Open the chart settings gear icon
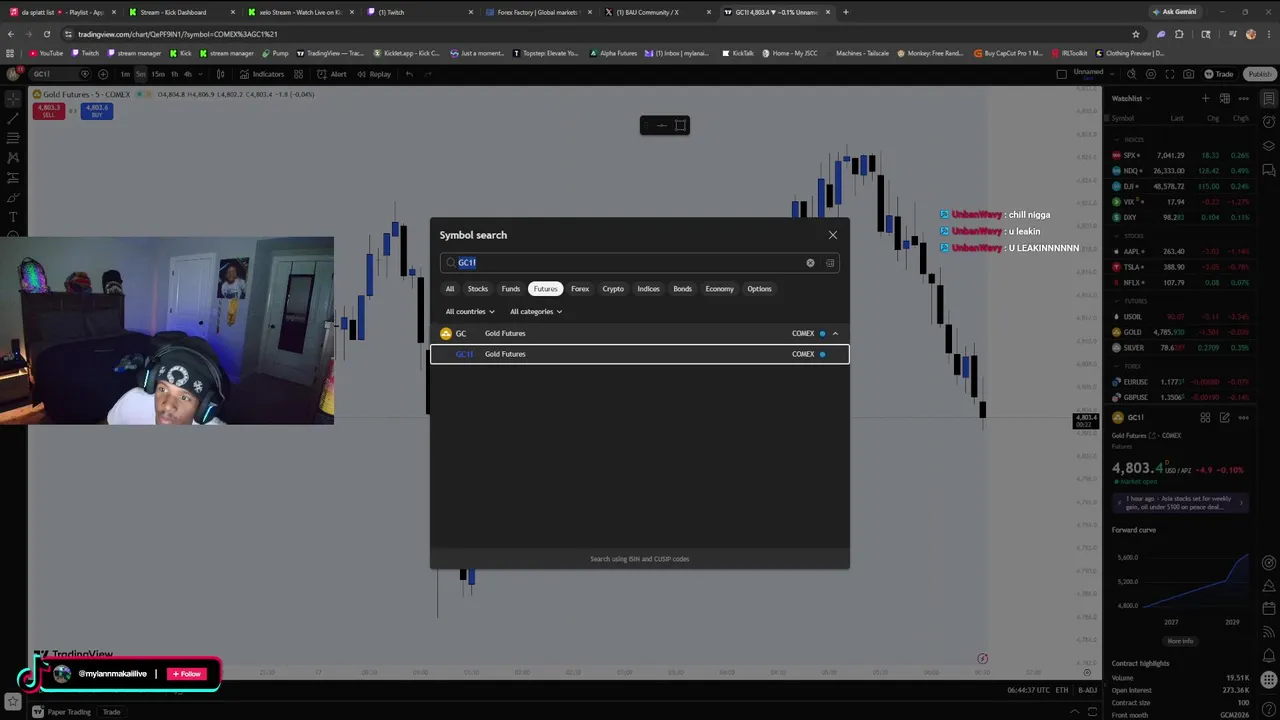1280x720 pixels. [x=1152, y=74]
